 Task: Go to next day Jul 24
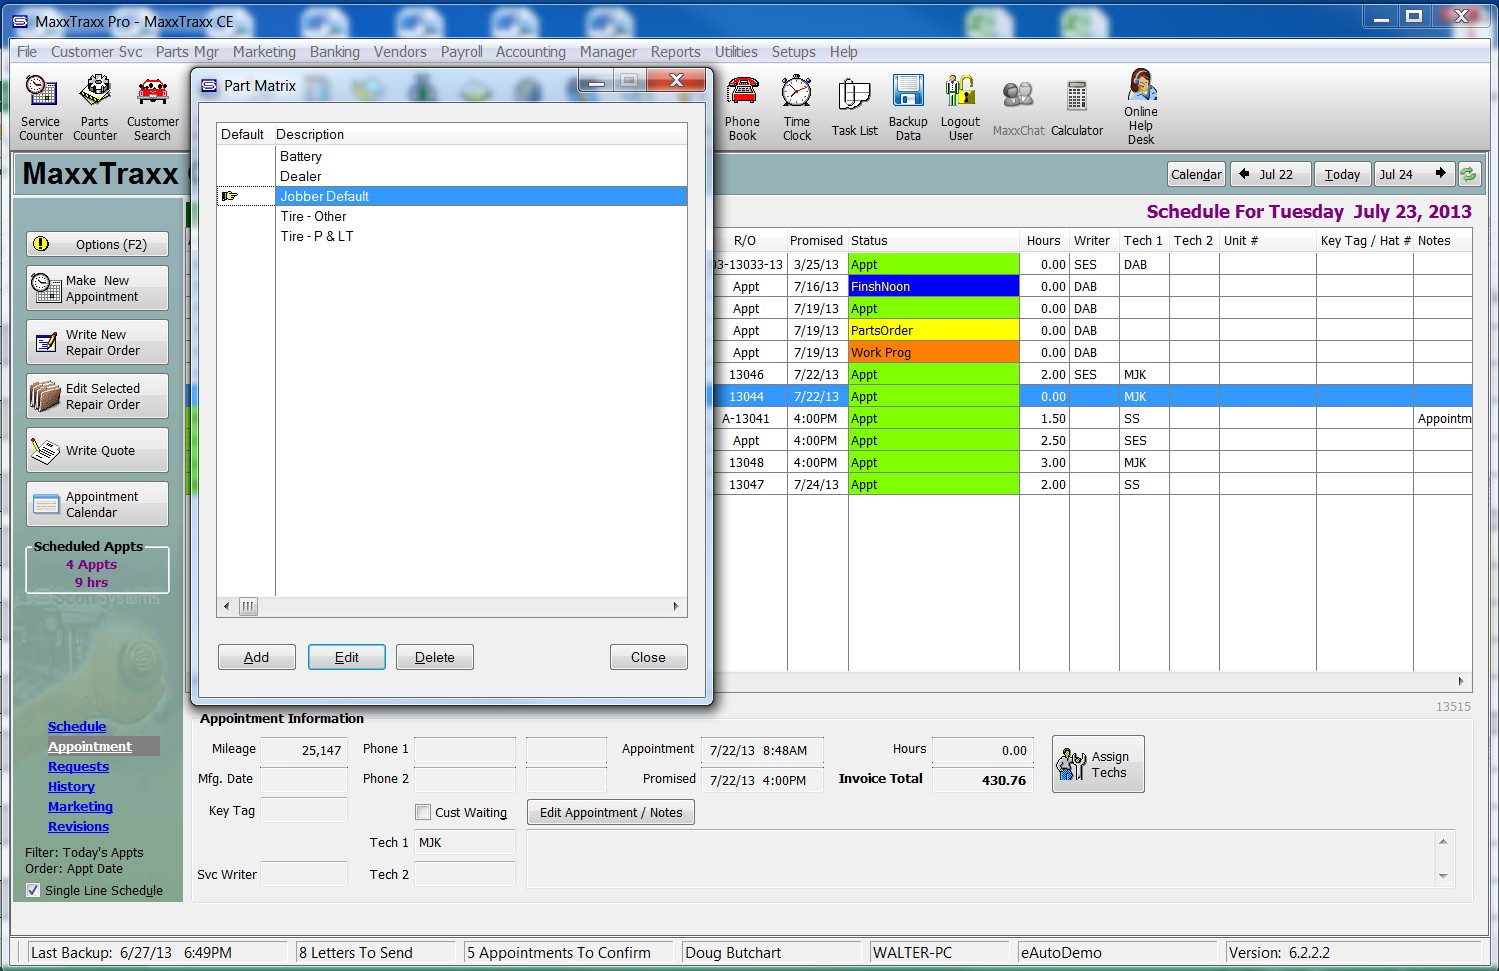[x=1414, y=174]
